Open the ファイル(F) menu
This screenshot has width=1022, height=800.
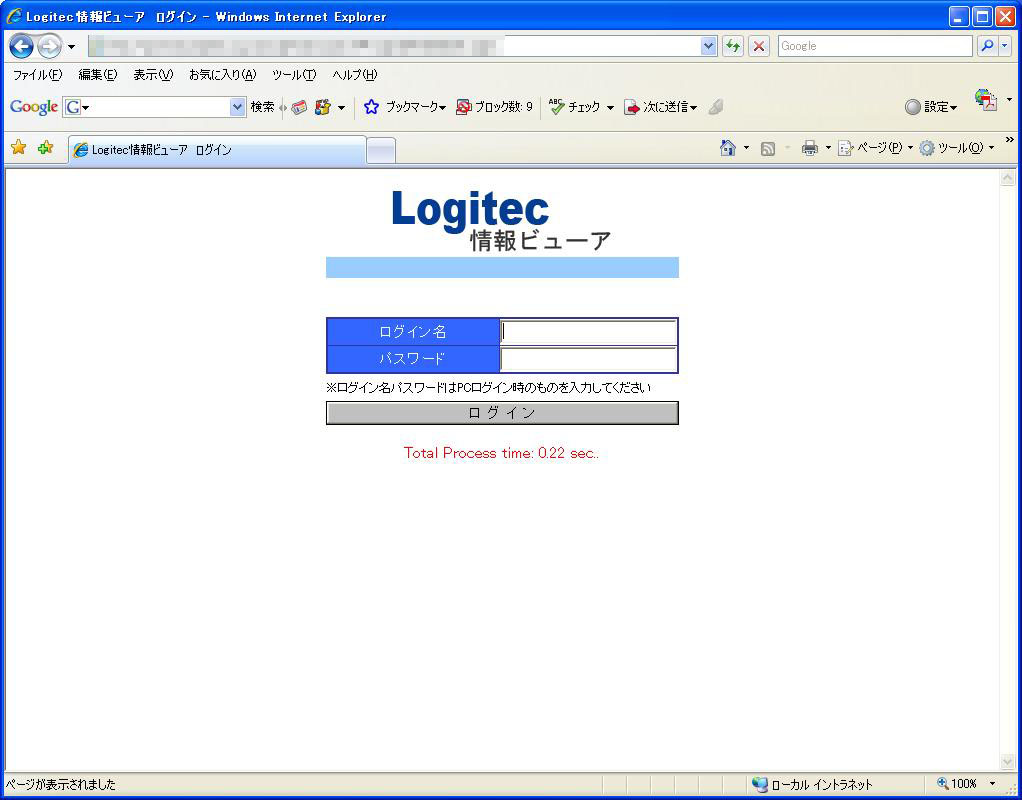point(38,75)
